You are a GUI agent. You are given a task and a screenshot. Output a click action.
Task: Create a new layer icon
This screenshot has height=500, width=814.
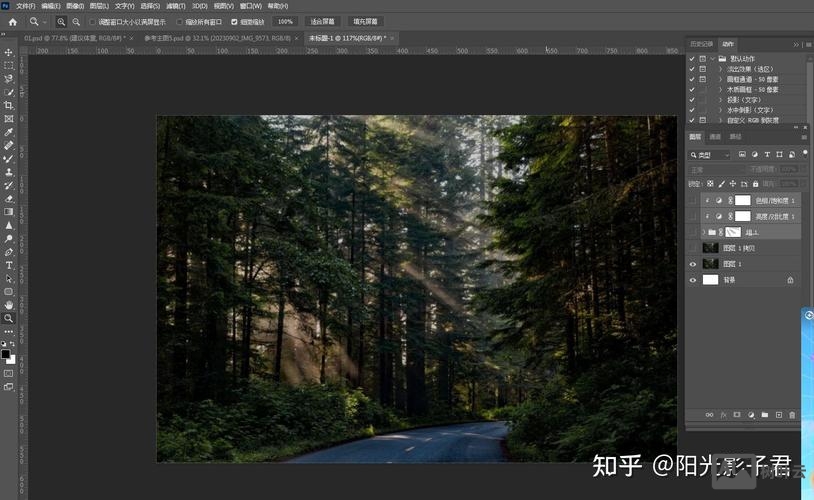(779, 415)
